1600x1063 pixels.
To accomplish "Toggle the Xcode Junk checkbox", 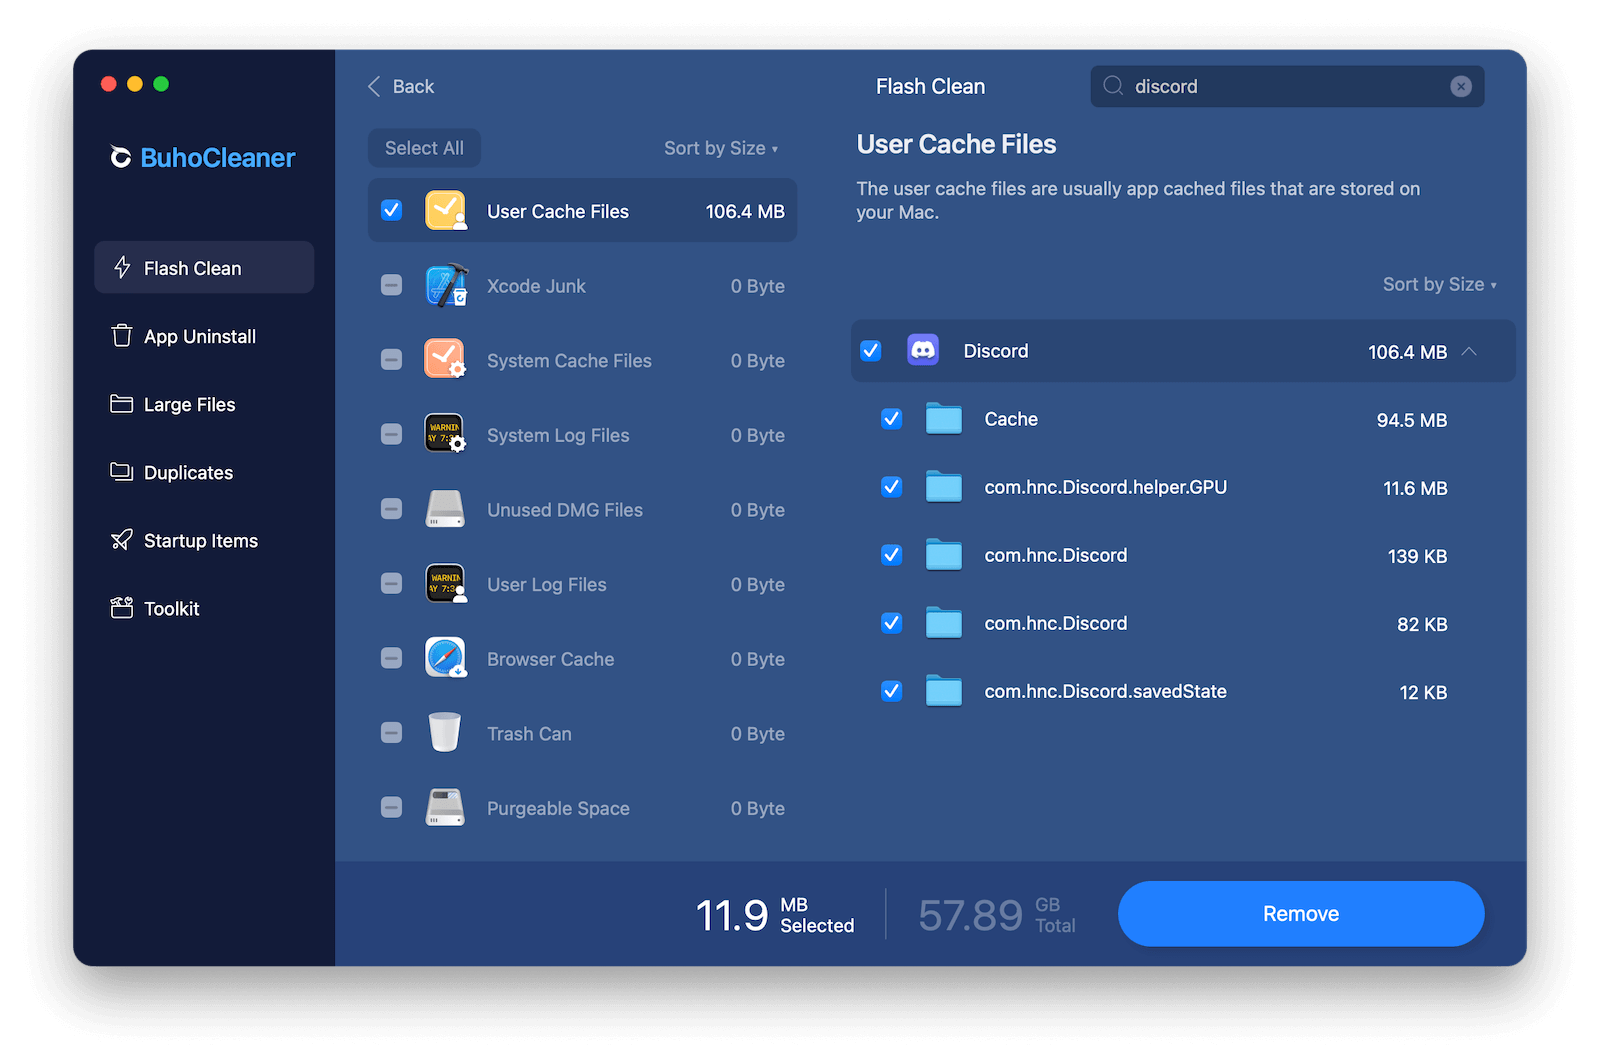I will click(x=392, y=285).
